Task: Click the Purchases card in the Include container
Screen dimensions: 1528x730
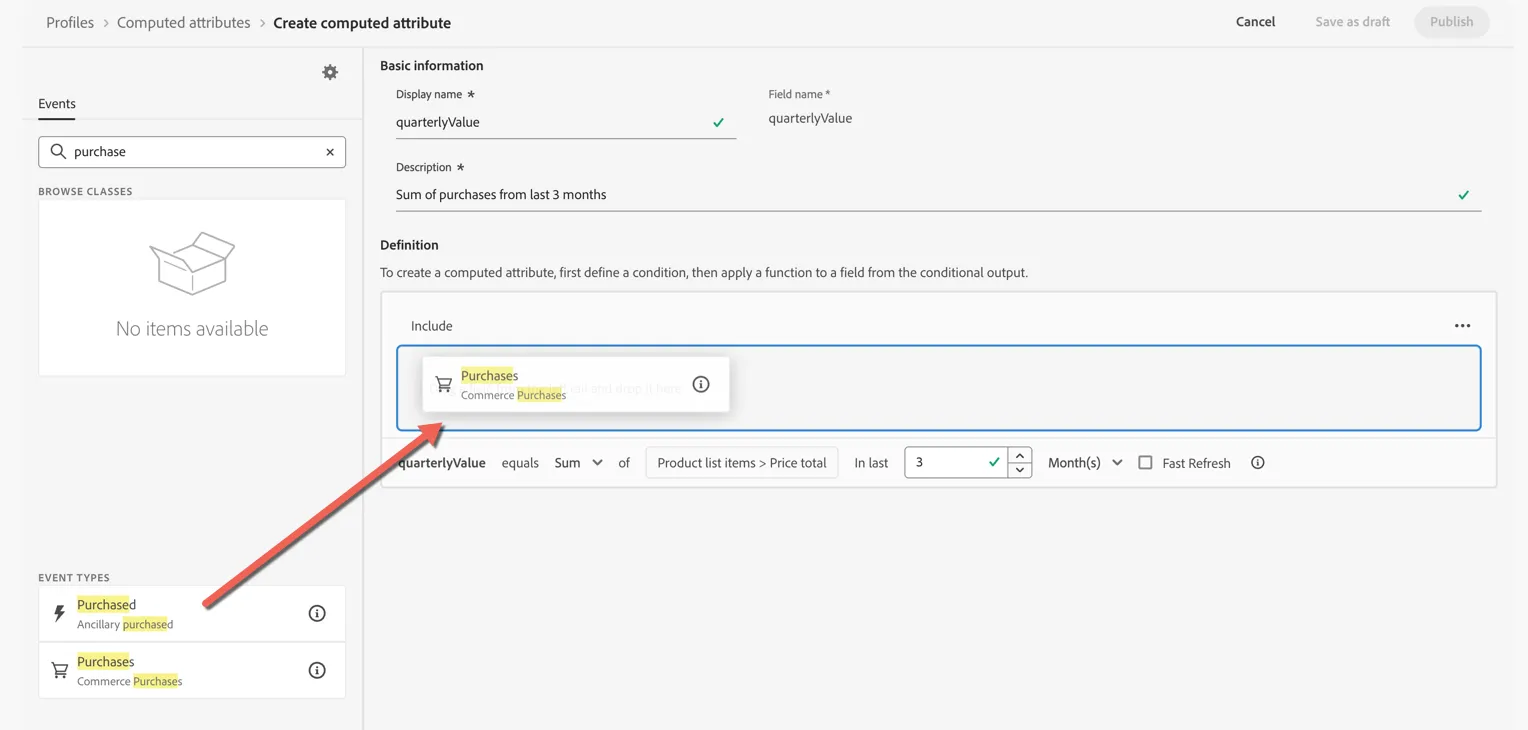Action: [576, 384]
